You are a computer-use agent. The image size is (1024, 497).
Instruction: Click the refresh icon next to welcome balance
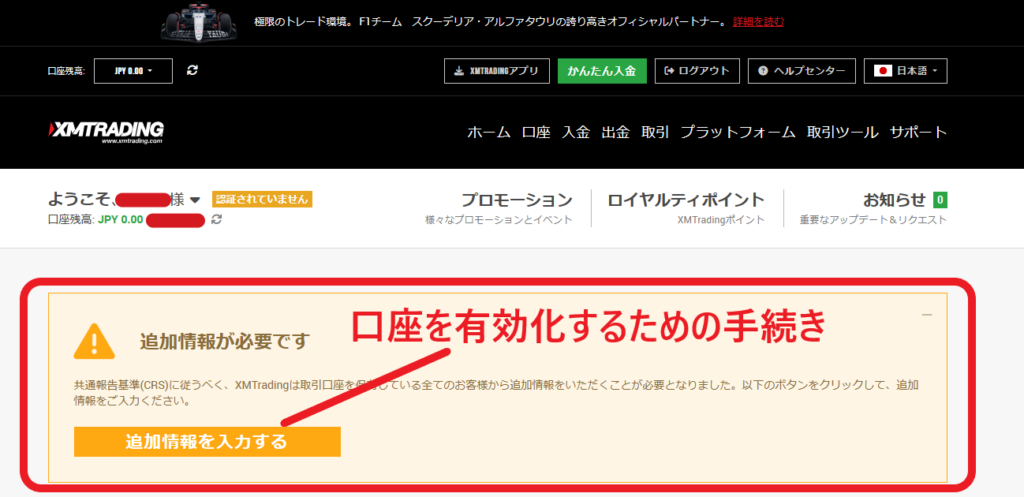pos(216,219)
